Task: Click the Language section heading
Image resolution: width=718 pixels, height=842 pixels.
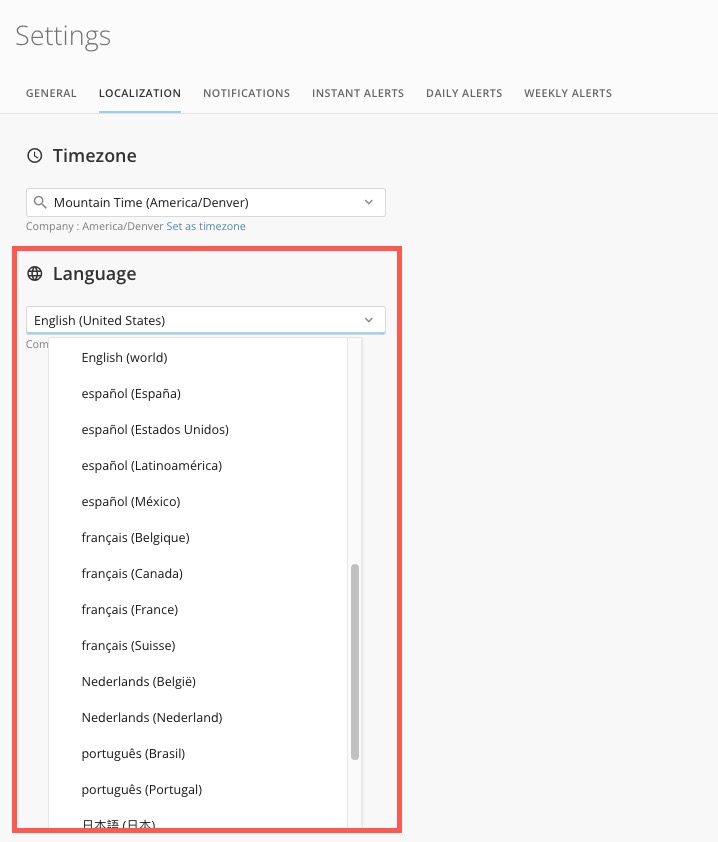Action: pyautogui.click(x=95, y=274)
